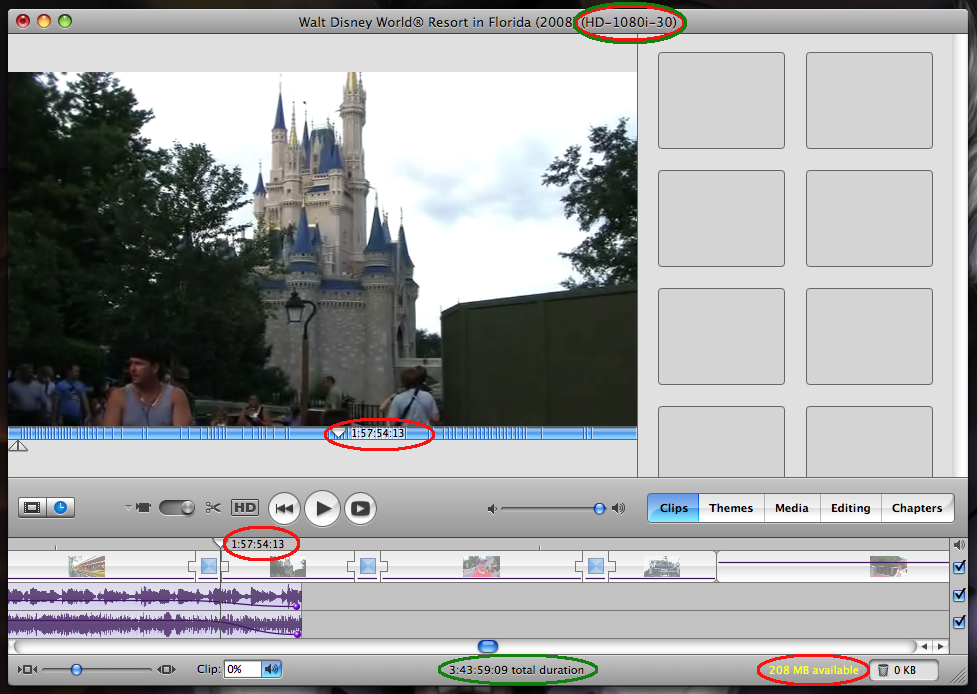Click the timeline horizontal scrollbar thumb
This screenshot has height=694, width=977.
pyautogui.click(x=488, y=647)
